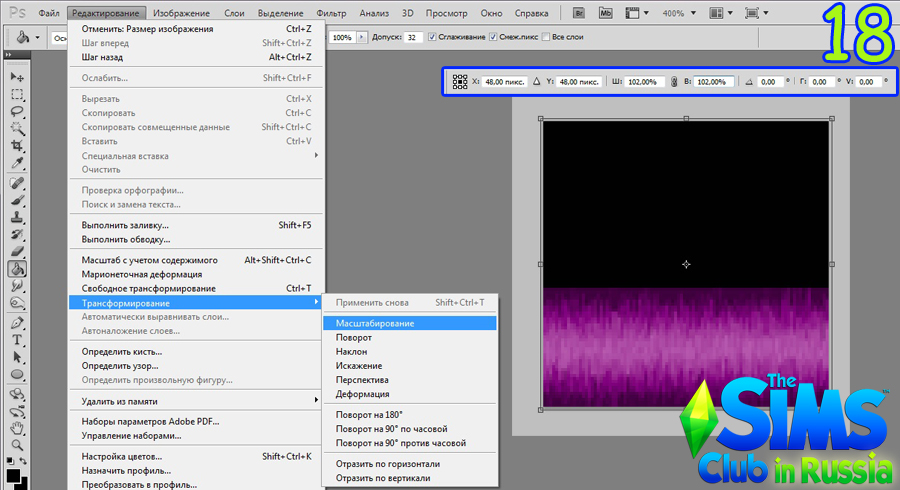
Task: Select the Move tool
Action: (x=17, y=77)
